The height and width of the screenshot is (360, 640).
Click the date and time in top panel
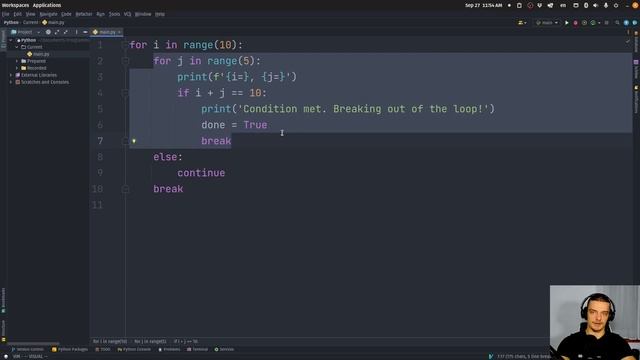click(484, 5)
